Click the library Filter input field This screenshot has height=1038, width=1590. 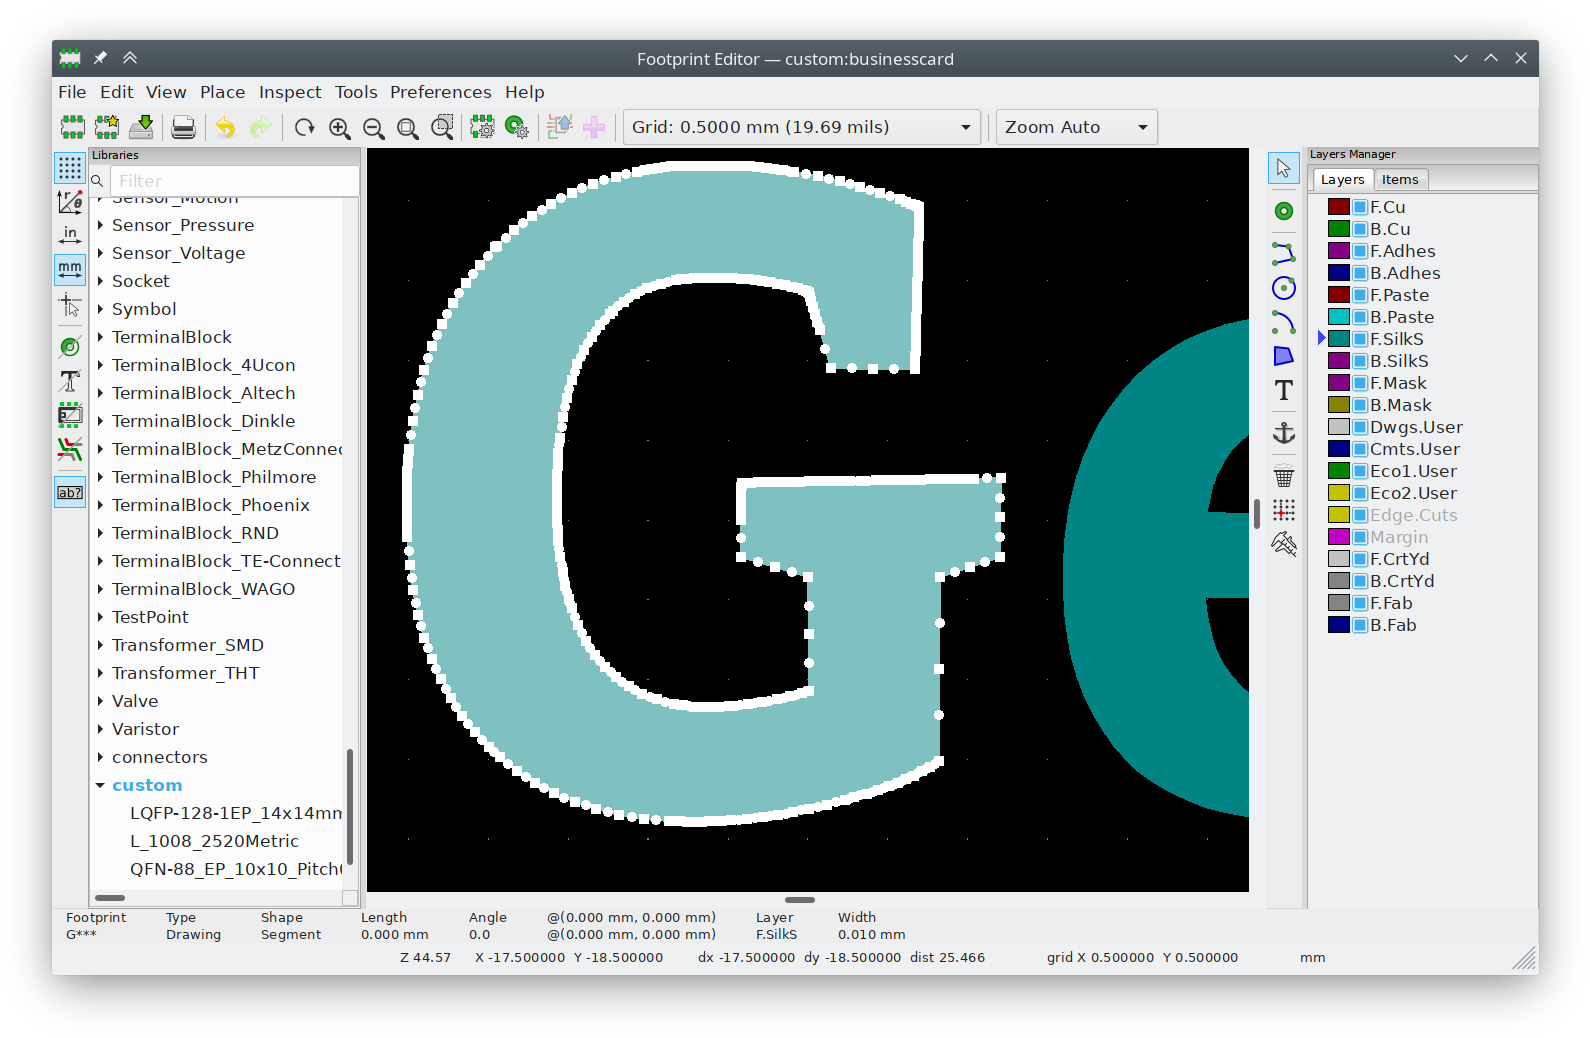point(234,181)
